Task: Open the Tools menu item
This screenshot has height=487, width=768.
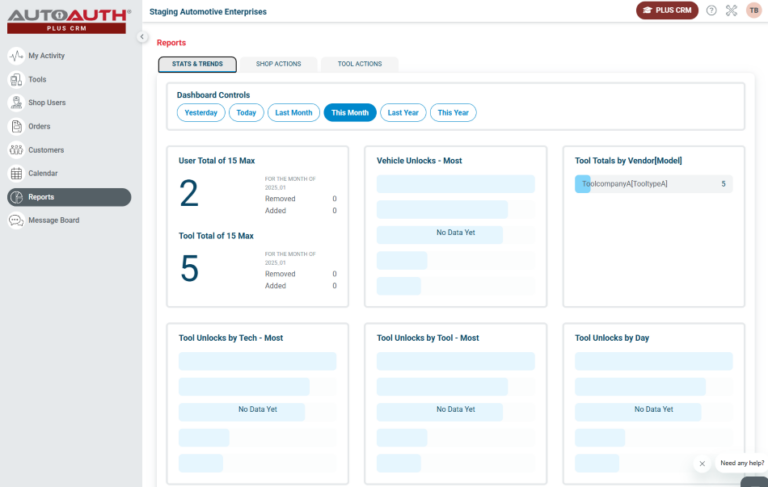Action: (x=37, y=79)
